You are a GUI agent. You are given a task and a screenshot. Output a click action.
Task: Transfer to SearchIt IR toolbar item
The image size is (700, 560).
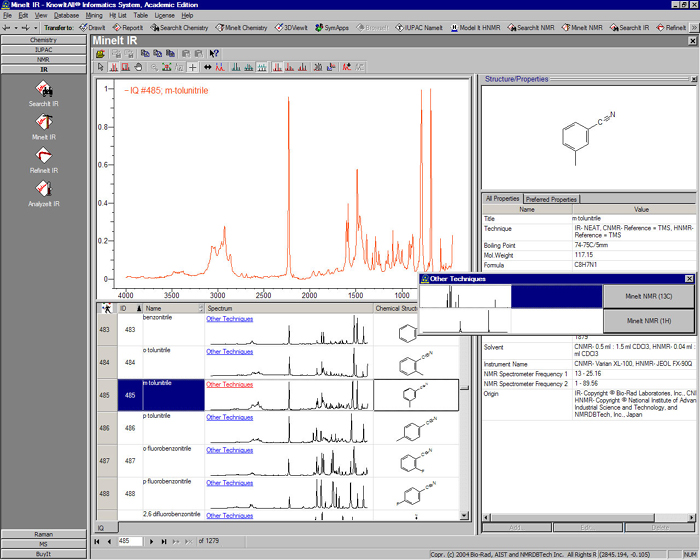point(629,28)
